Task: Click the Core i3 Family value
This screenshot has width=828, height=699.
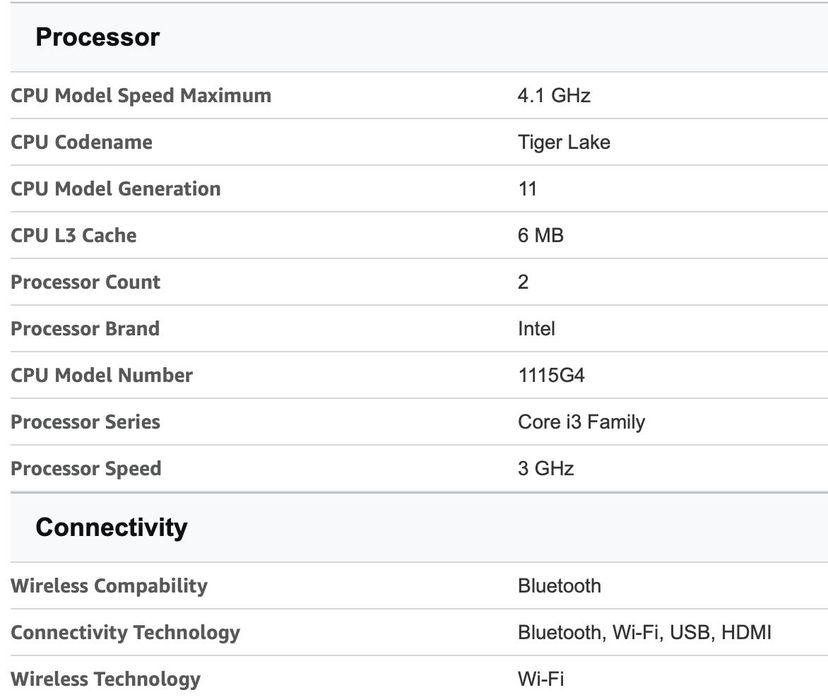Action: 581,422
